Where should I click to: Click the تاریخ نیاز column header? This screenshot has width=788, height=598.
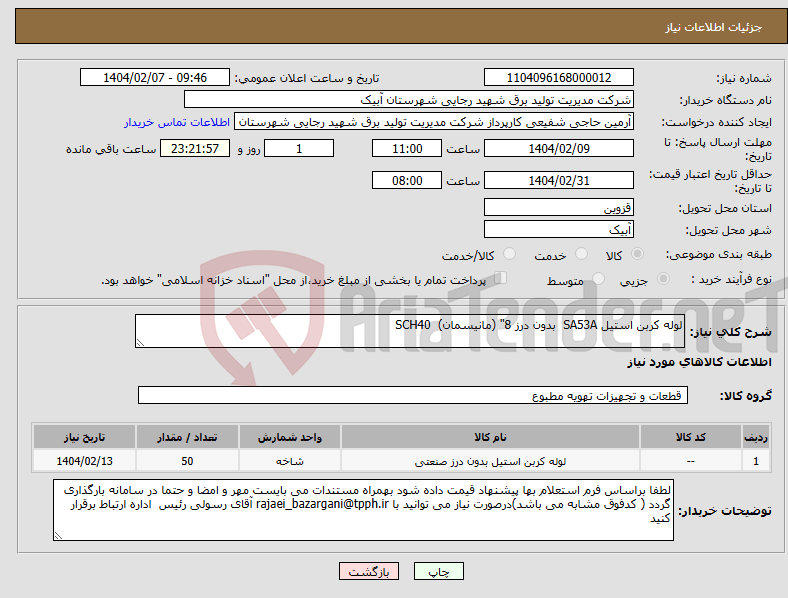coord(84,437)
